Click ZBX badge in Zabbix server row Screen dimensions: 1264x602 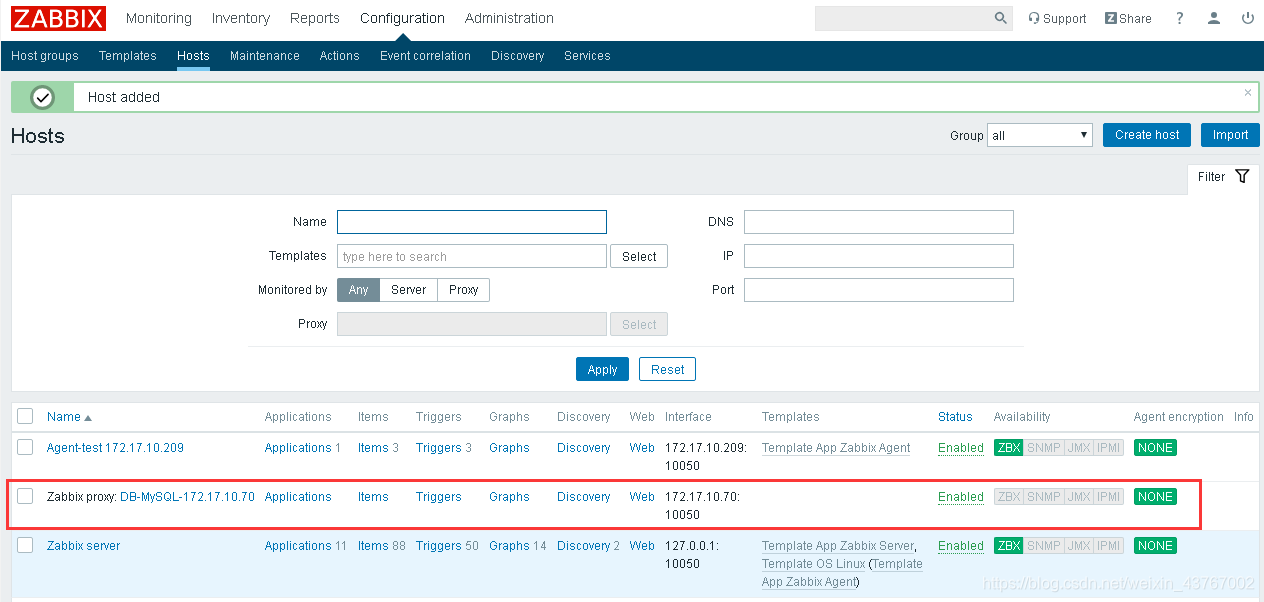click(1009, 546)
